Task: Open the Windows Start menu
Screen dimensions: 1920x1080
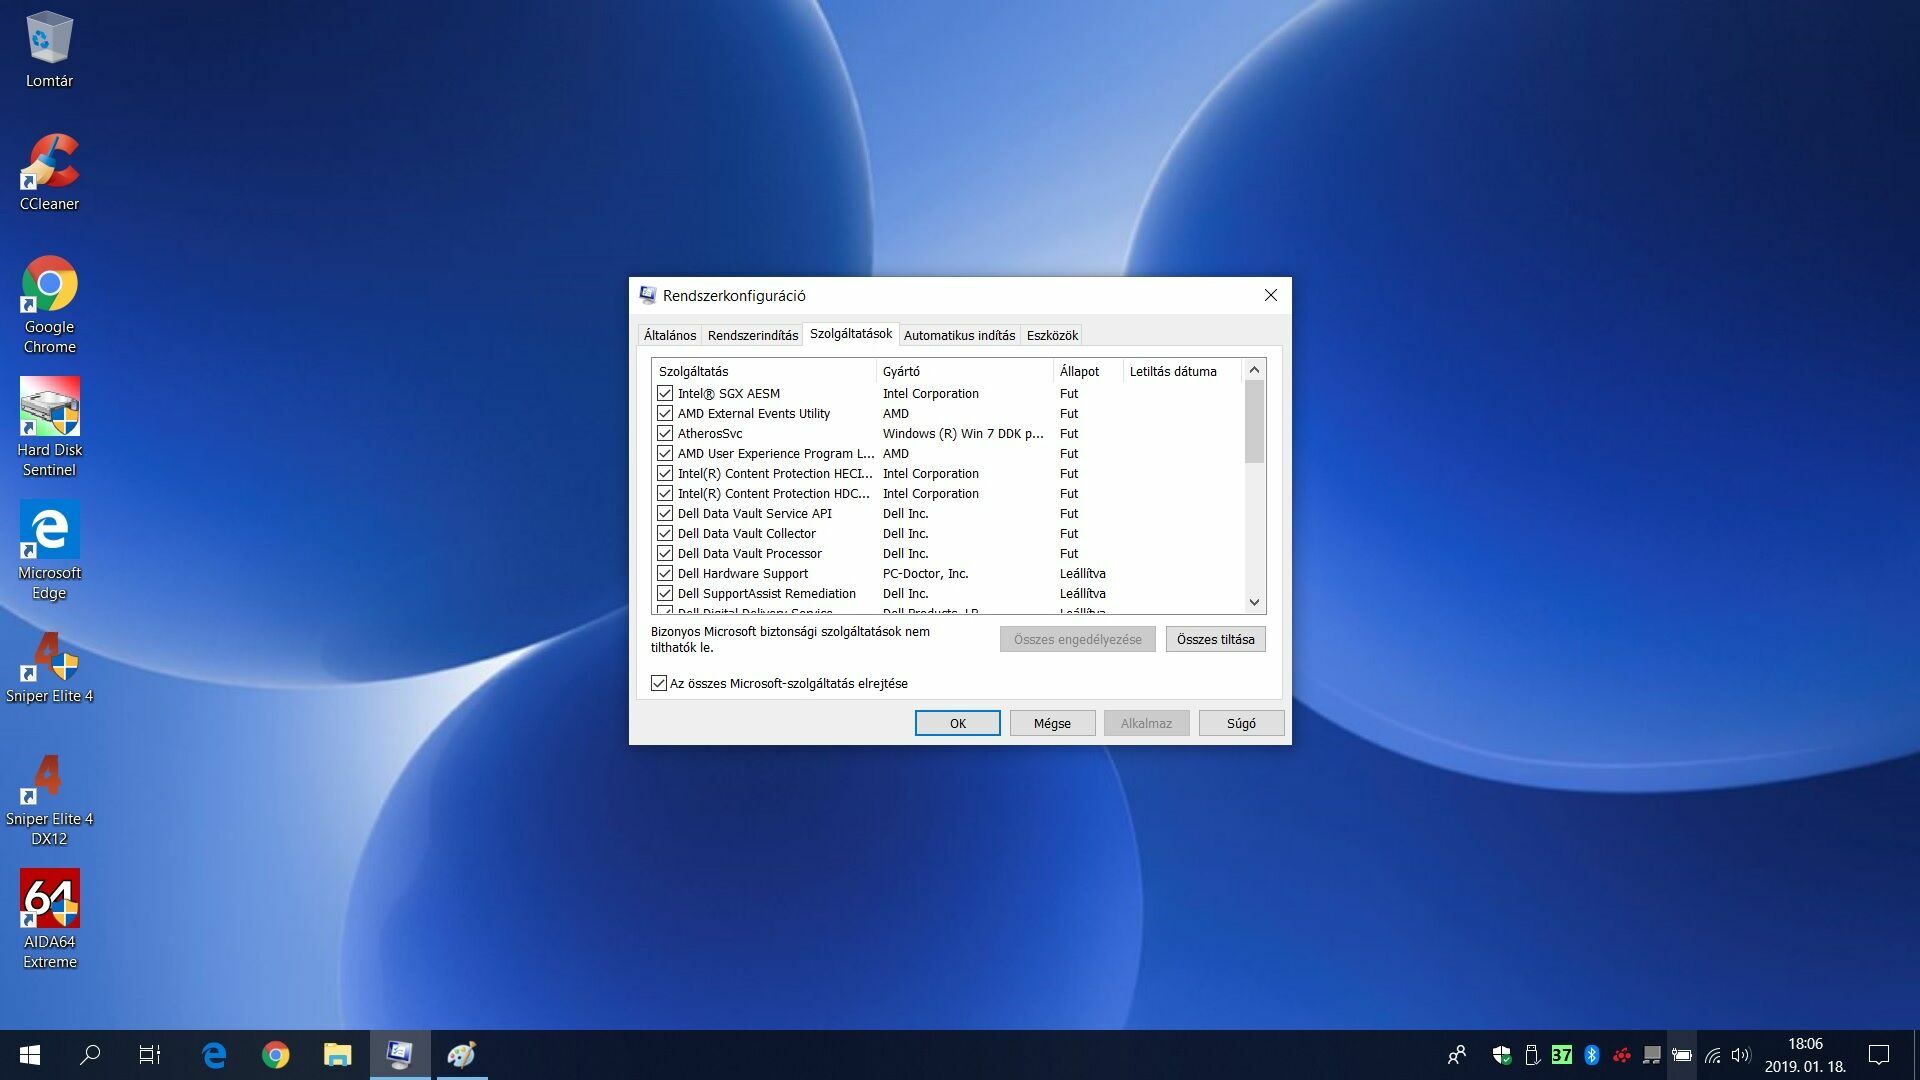Action: pos(30,1055)
